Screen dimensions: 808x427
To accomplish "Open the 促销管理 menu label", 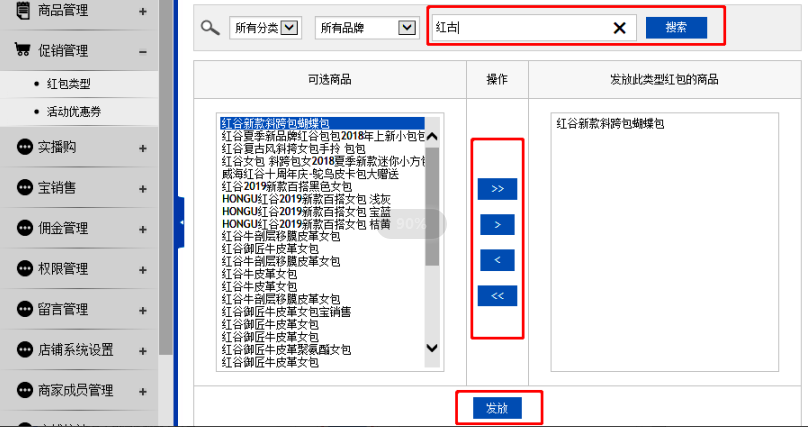I will click(x=63, y=50).
